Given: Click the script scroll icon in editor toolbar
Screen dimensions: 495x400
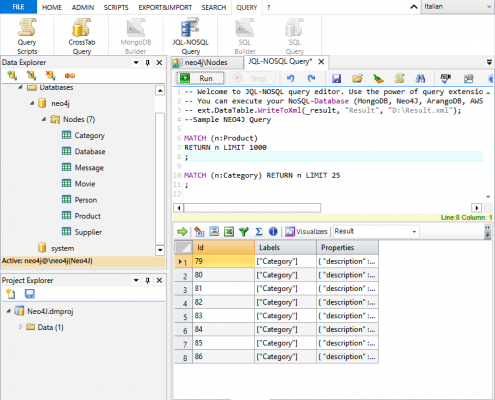Looking at the screenshot, I should pos(399,78).
